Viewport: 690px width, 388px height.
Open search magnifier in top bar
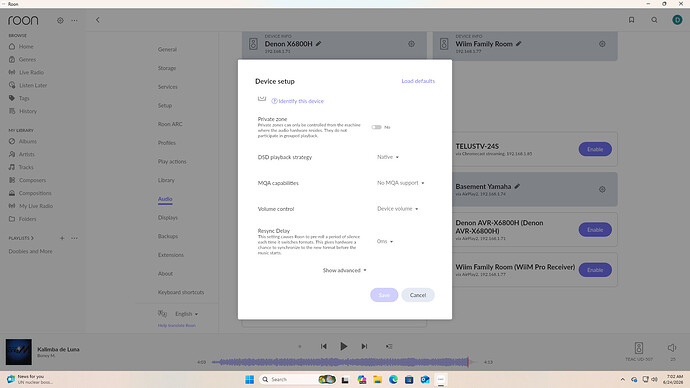654,20
